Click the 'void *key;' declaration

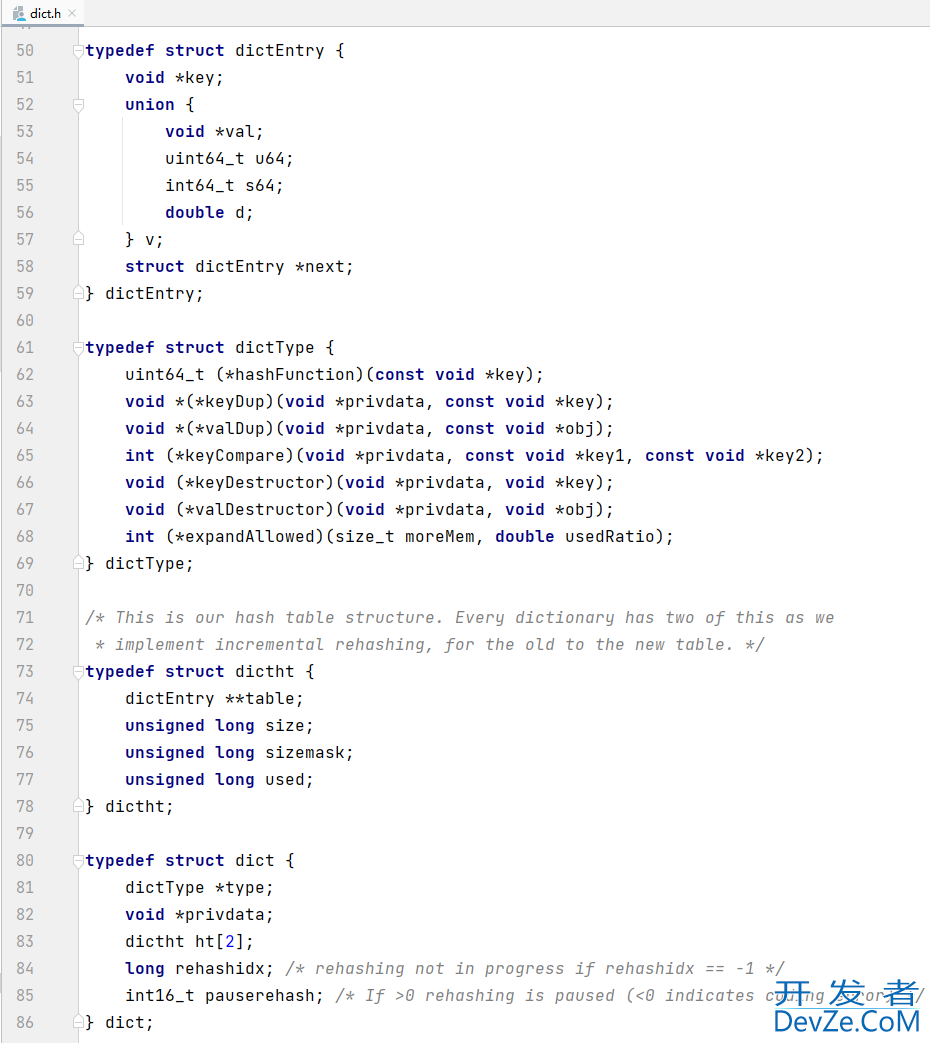coord(174,78)
